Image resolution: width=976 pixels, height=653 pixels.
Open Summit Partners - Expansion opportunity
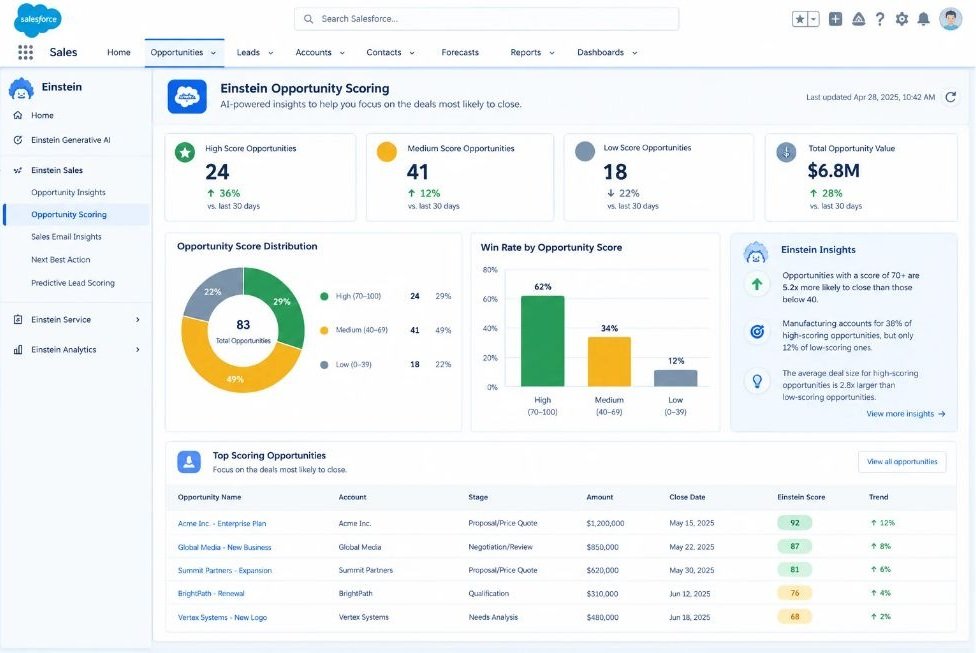(225, 570)
